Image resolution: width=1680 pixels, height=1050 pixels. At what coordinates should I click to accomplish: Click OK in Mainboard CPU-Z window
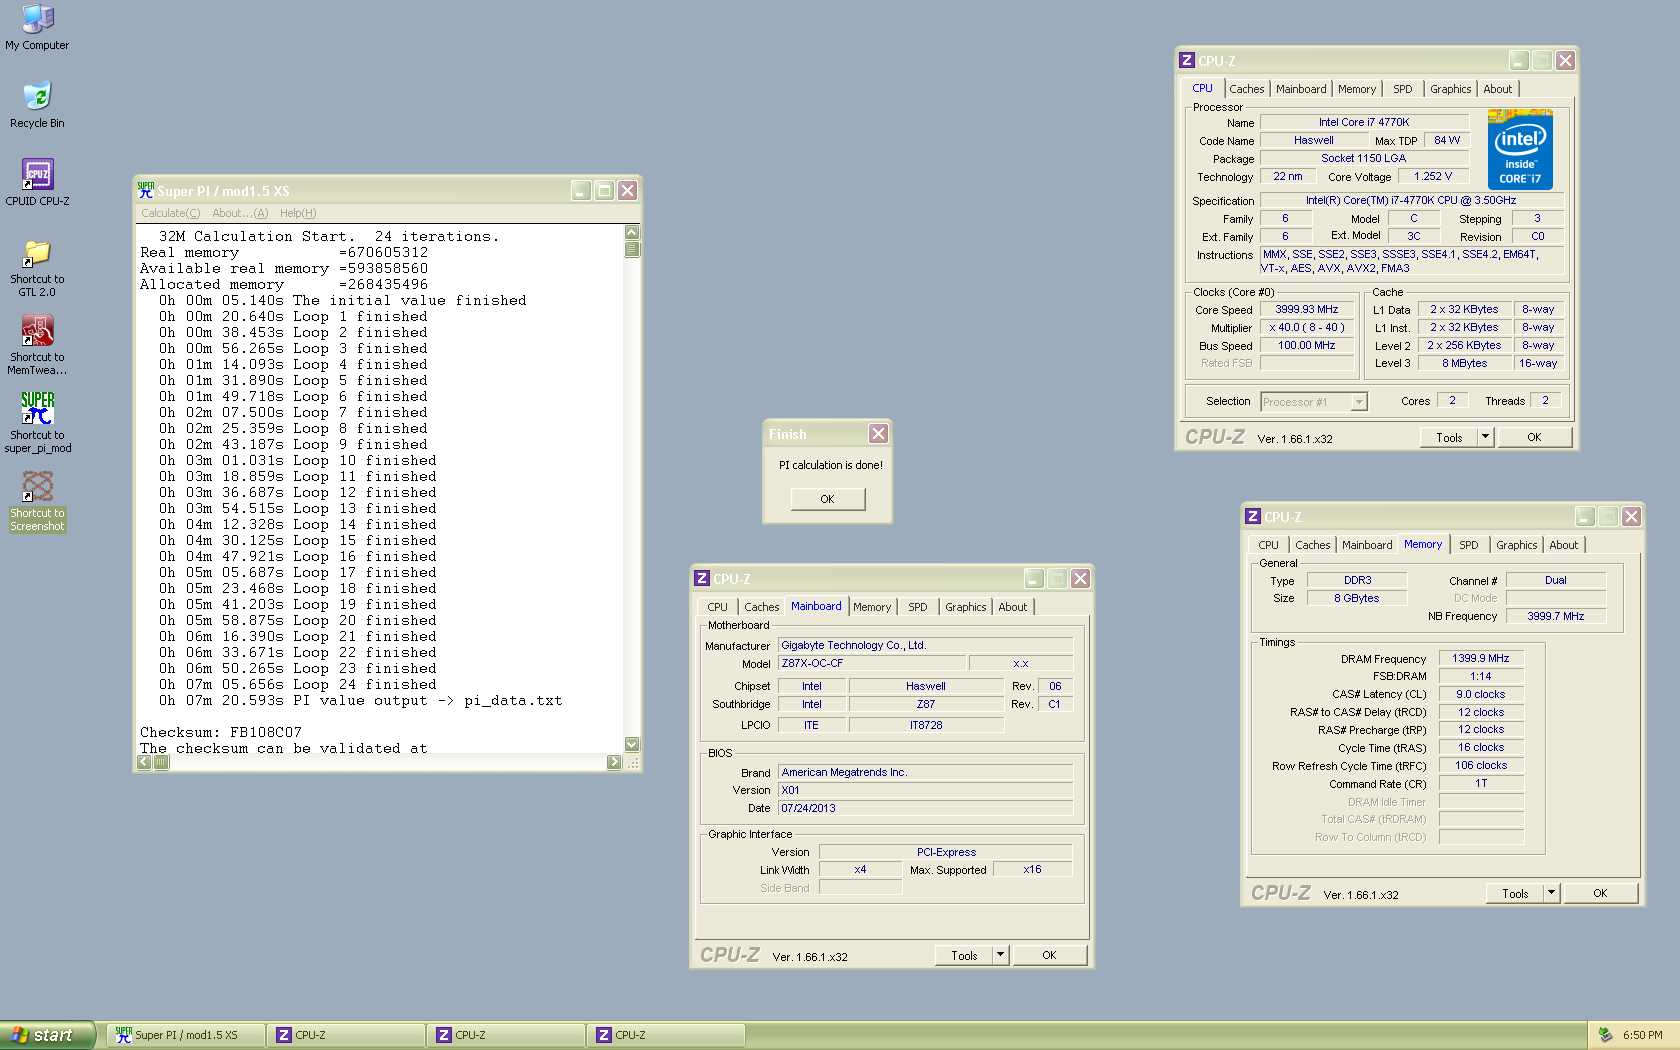tap(1049, 955)
